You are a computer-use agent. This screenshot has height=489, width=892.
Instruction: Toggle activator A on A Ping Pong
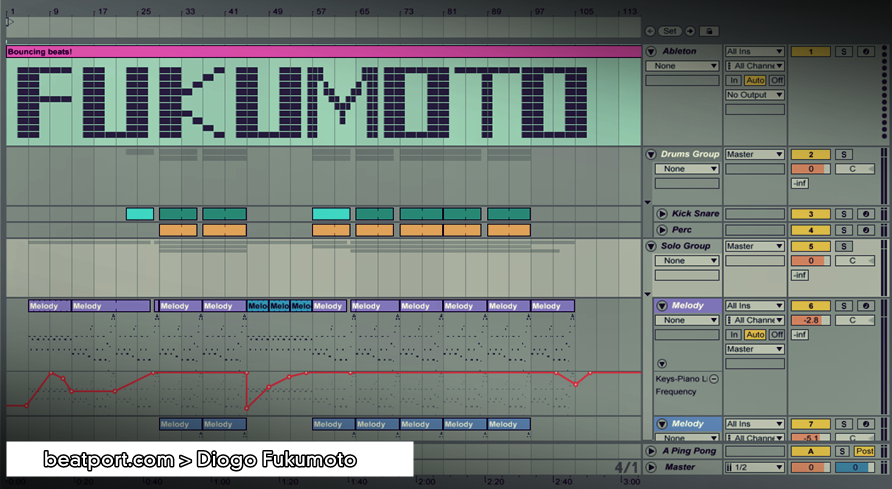point(811,451)
